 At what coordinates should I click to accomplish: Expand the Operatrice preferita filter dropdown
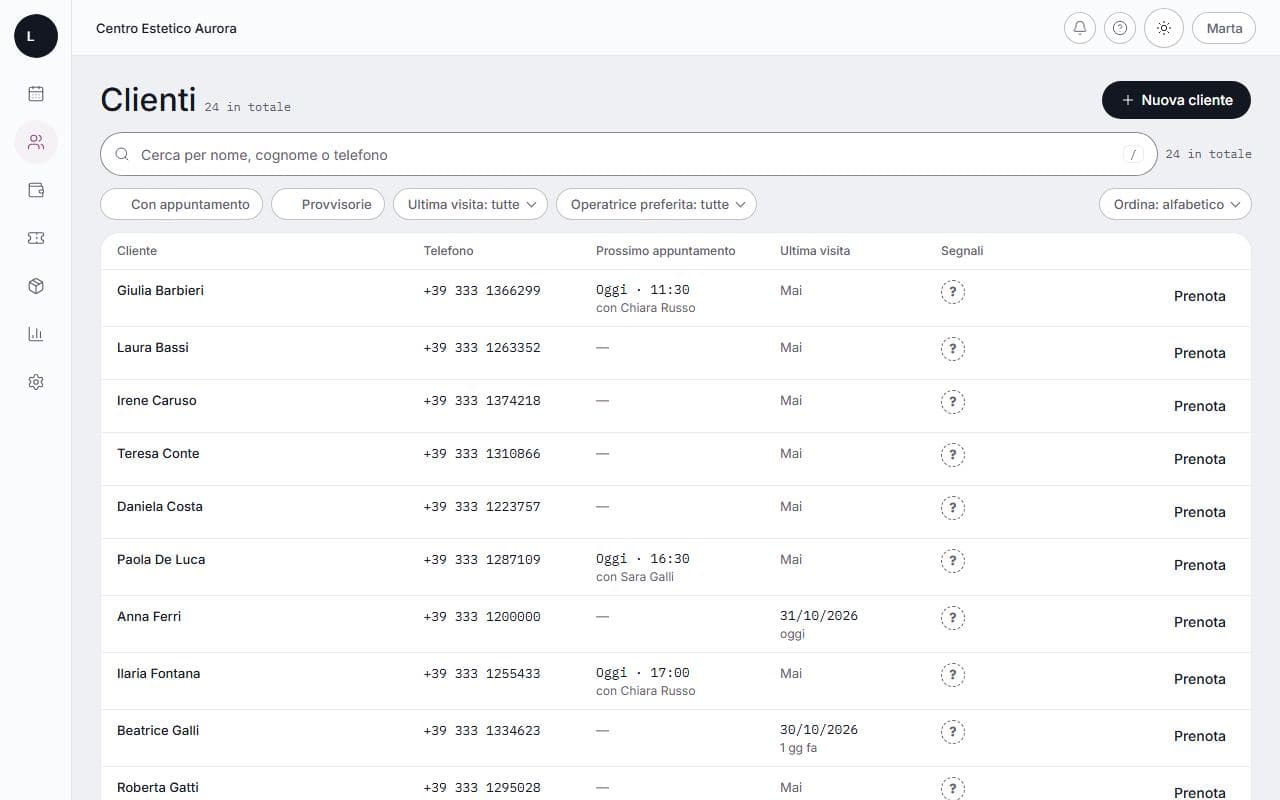click(x=656, y=204)
